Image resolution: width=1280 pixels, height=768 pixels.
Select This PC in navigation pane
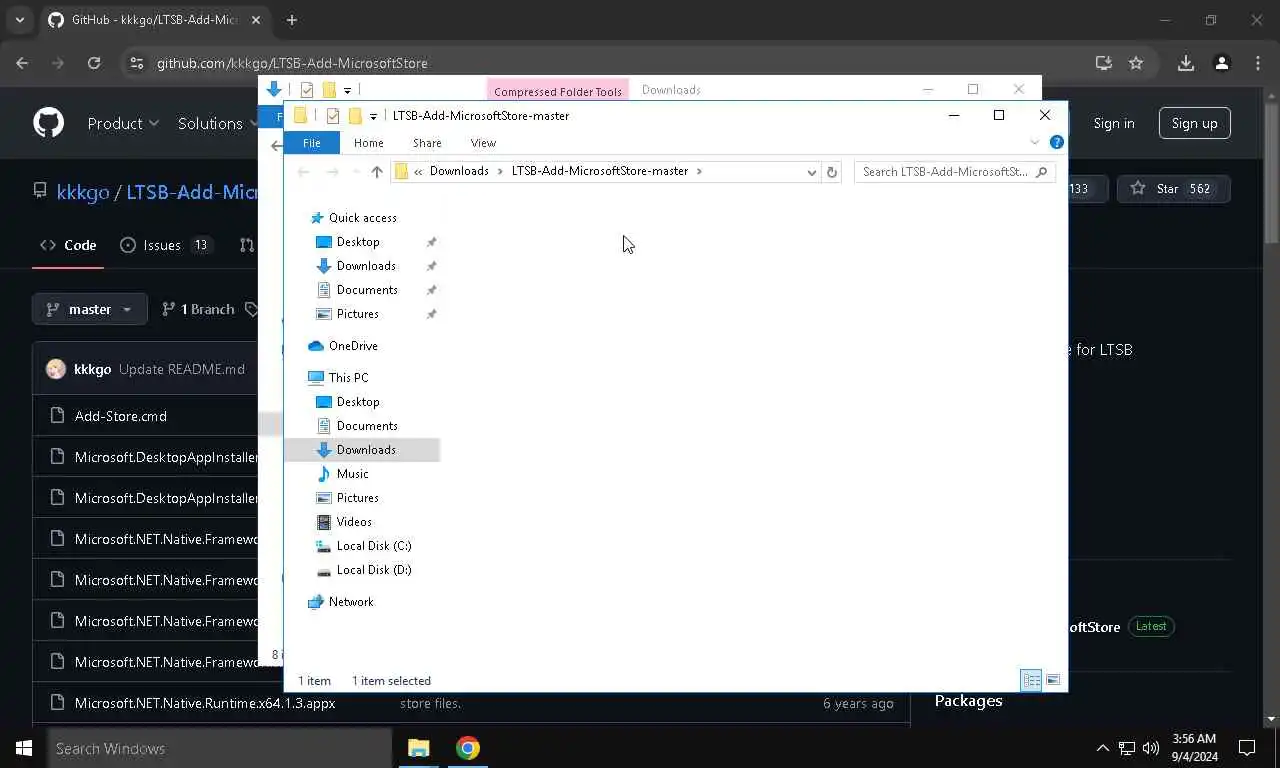[x=348, y=378]
